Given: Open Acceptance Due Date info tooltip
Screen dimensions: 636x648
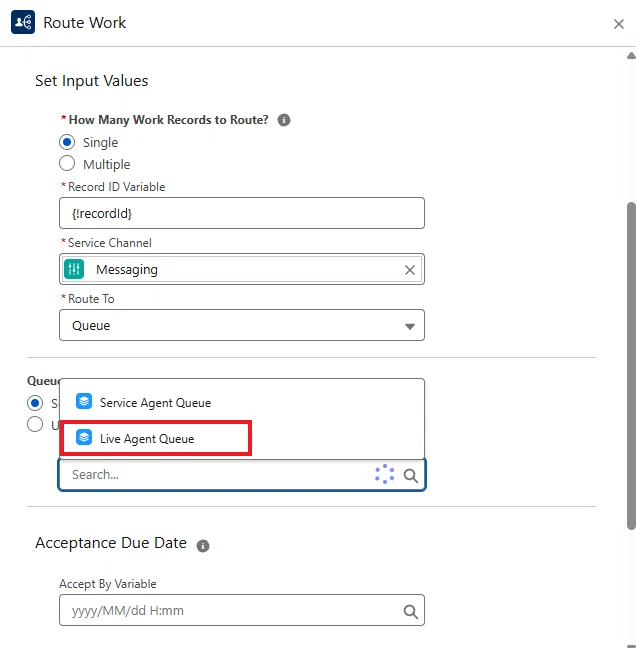Looking at the screenshot, I should [x=202, y=546].
